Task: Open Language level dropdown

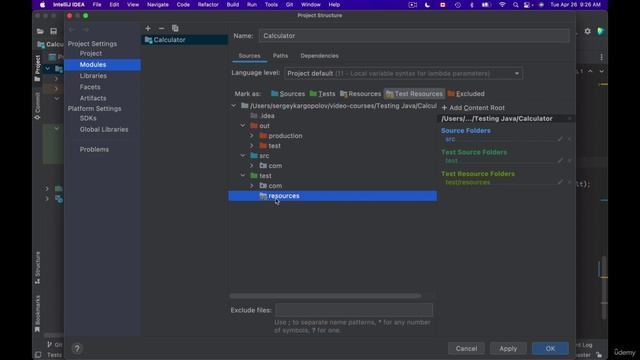Action: coord(403,73)
